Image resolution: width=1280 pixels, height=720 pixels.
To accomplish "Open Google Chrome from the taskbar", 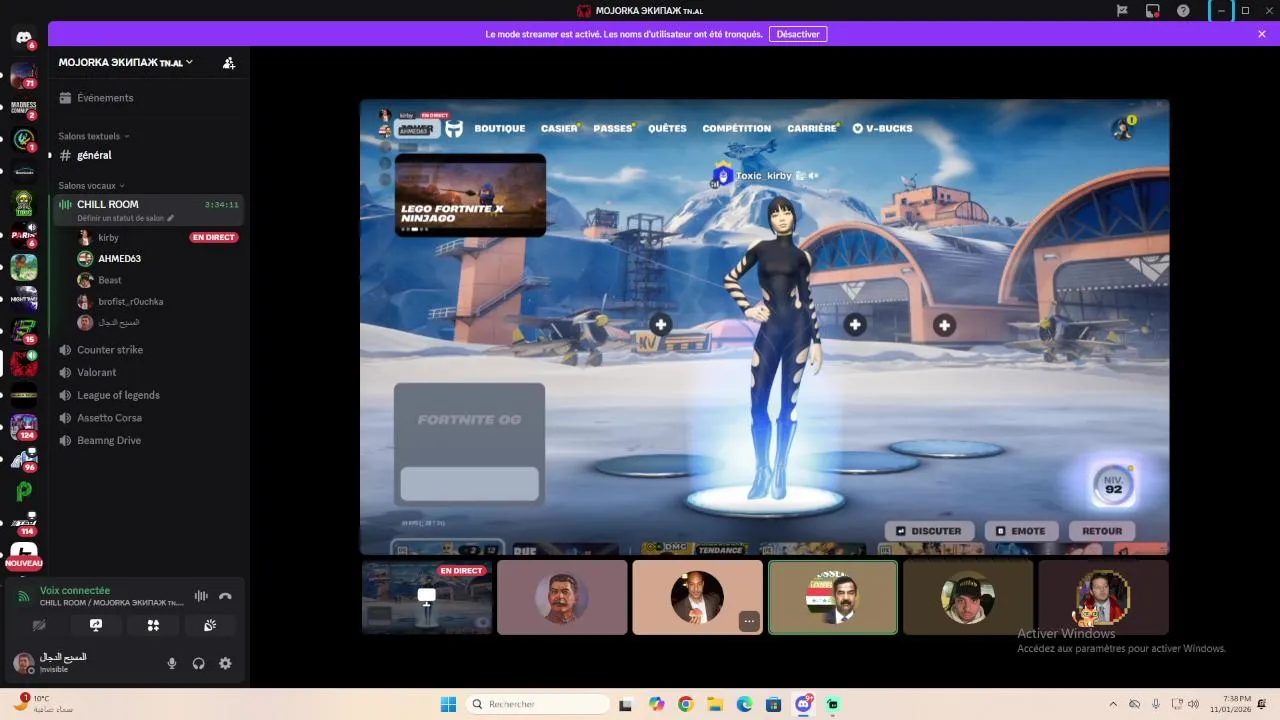I will 685,704.
